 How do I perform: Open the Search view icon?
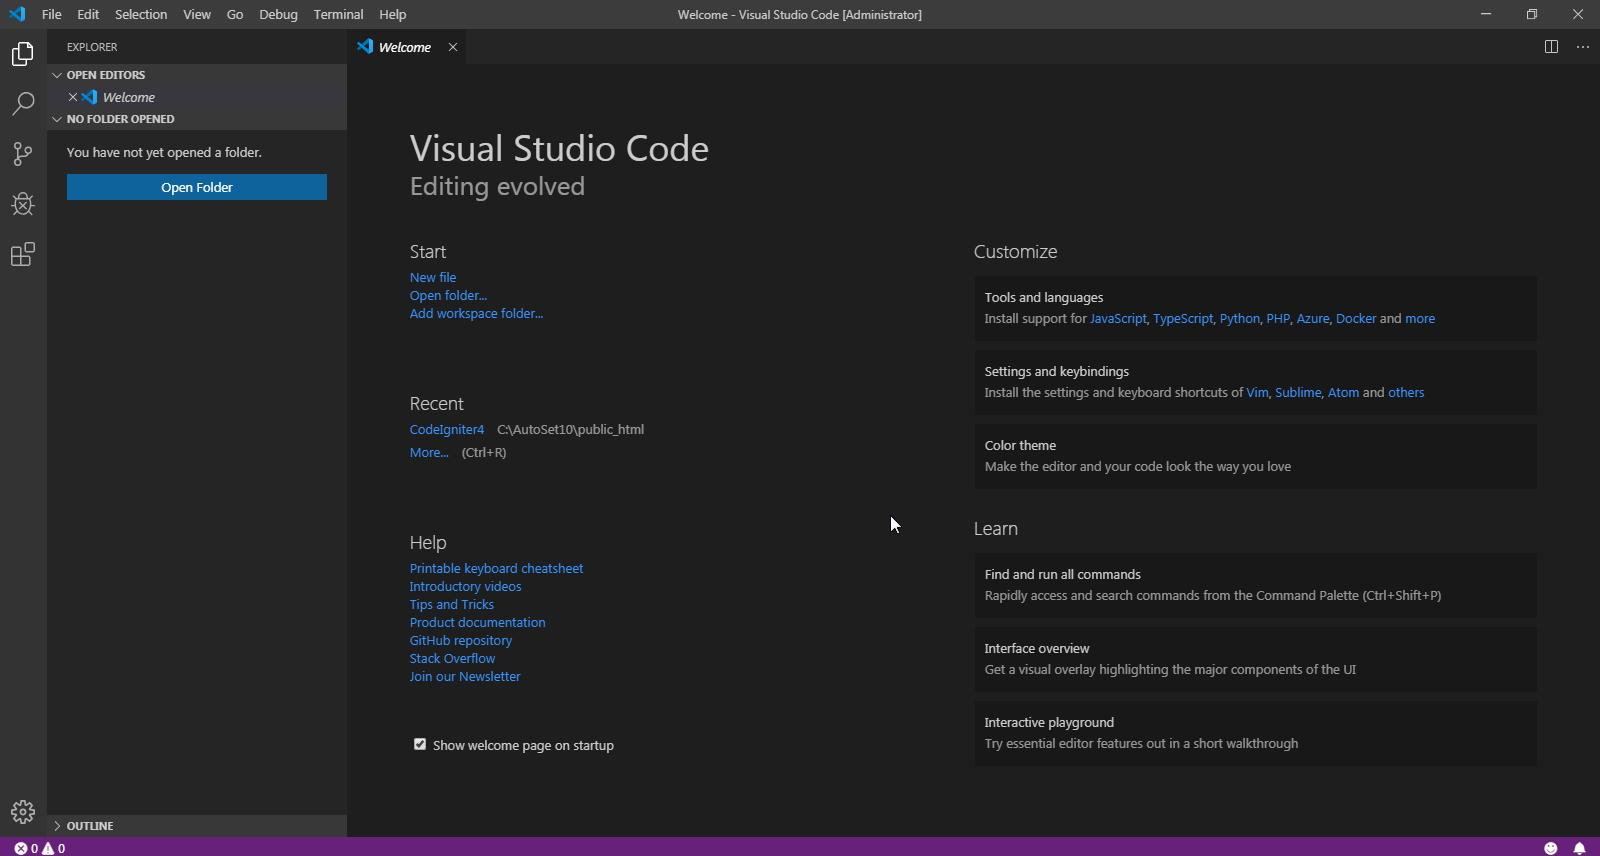click(x=23, y=104)
